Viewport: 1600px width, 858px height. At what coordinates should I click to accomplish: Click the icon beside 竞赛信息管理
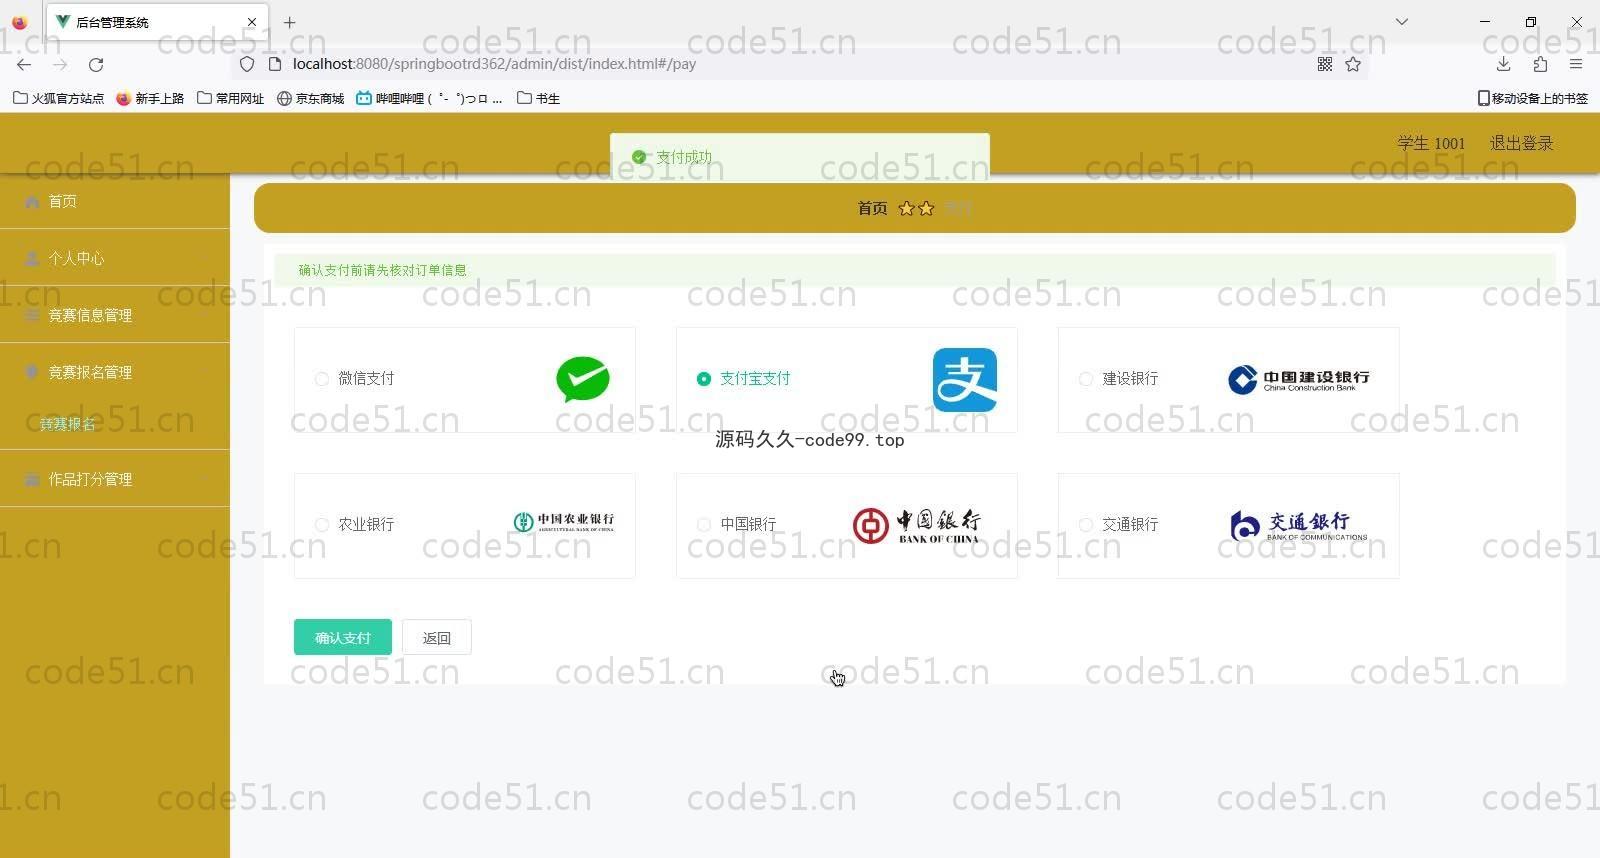coord(32,315)
